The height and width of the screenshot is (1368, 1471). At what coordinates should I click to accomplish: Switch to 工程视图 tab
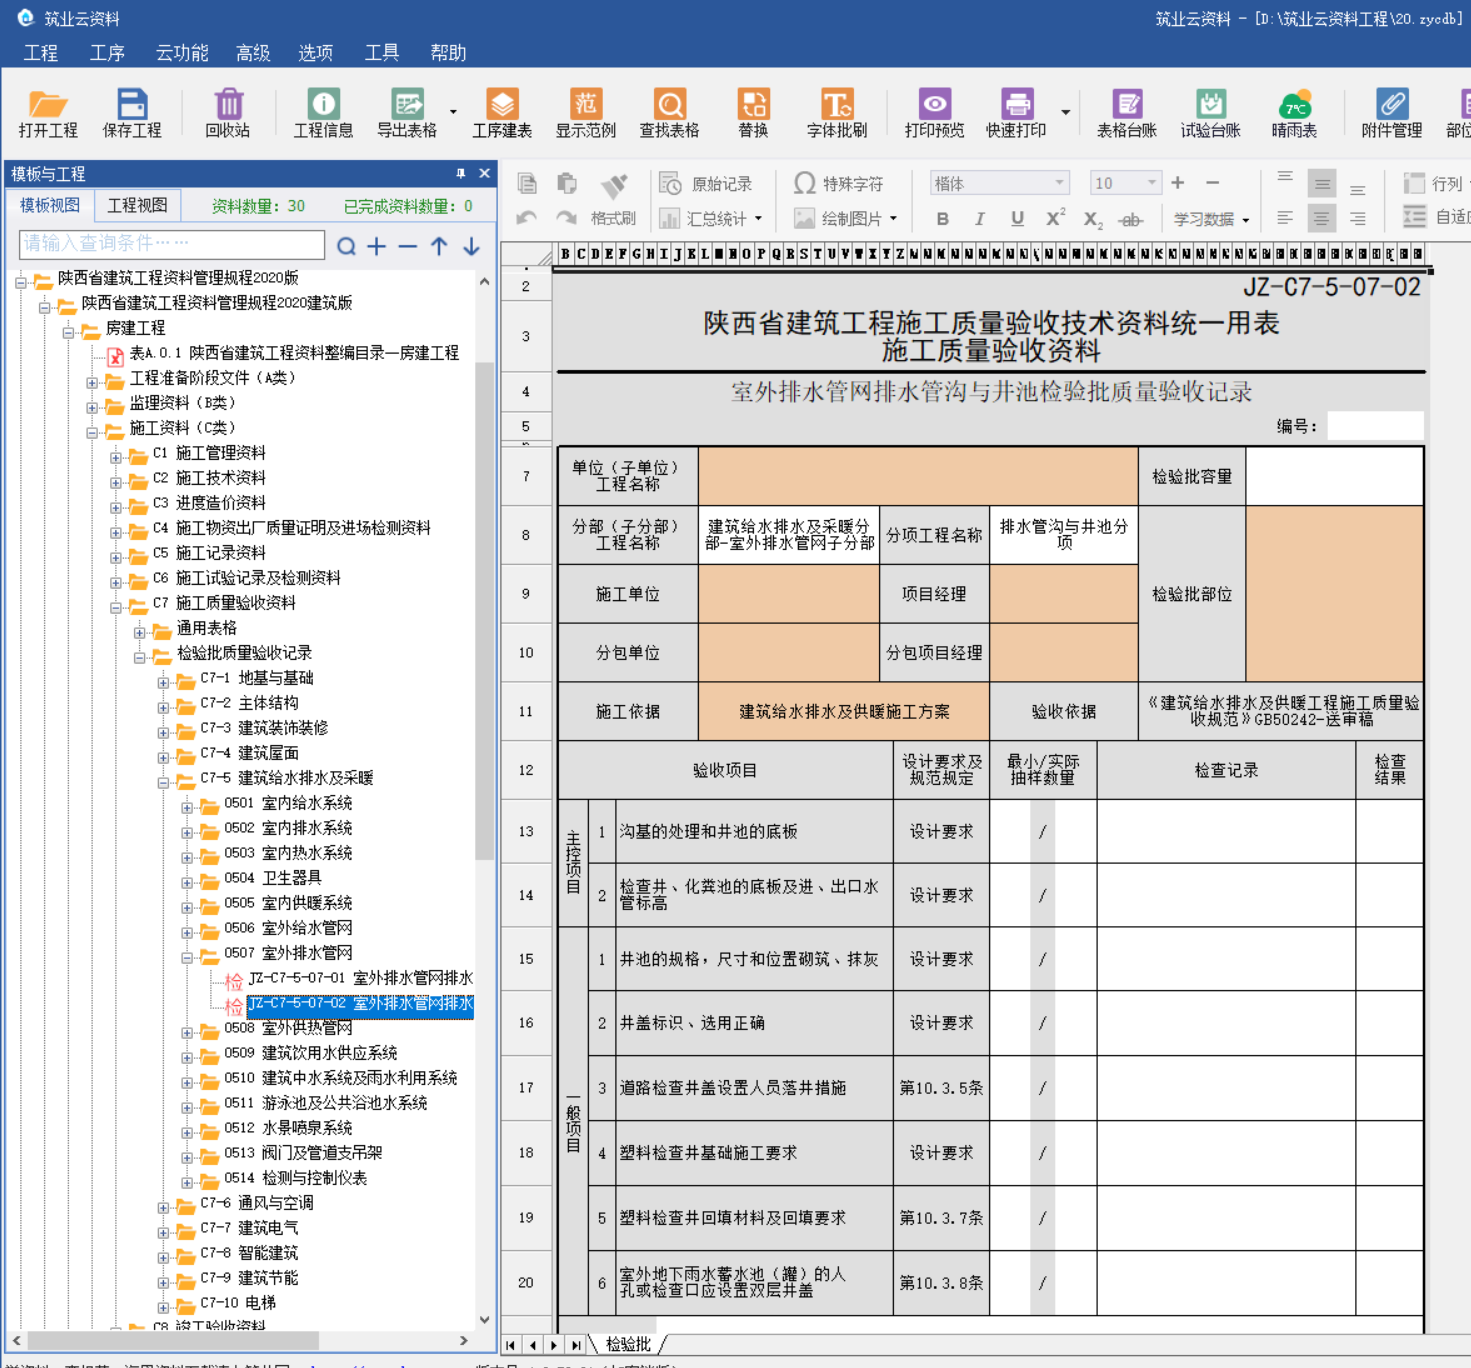[137, 205]
